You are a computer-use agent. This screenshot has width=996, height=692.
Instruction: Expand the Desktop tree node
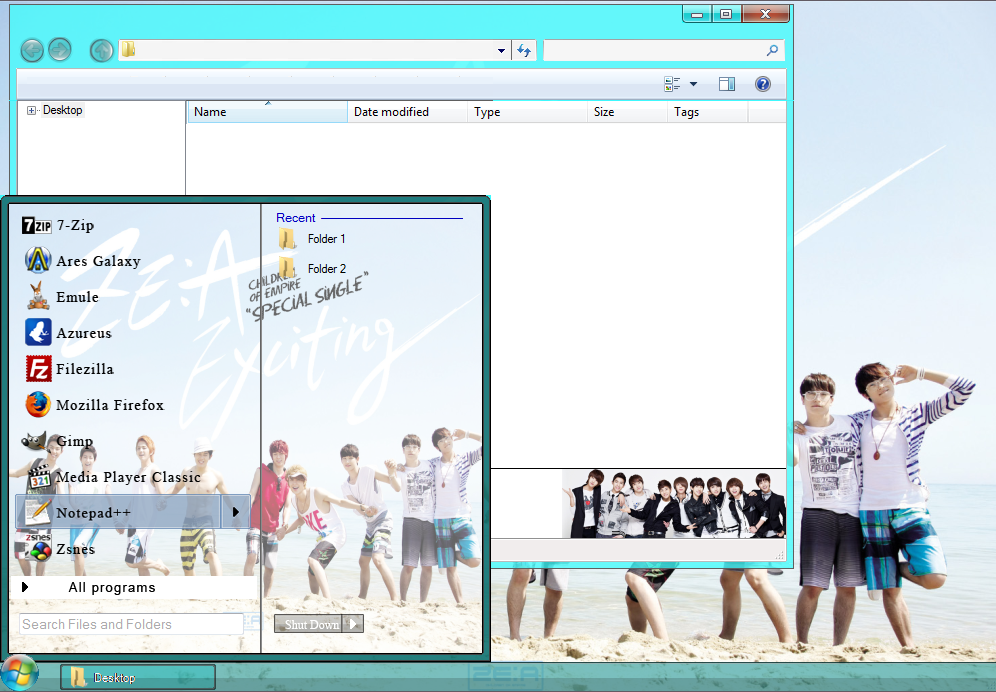[x=31, y=111]
